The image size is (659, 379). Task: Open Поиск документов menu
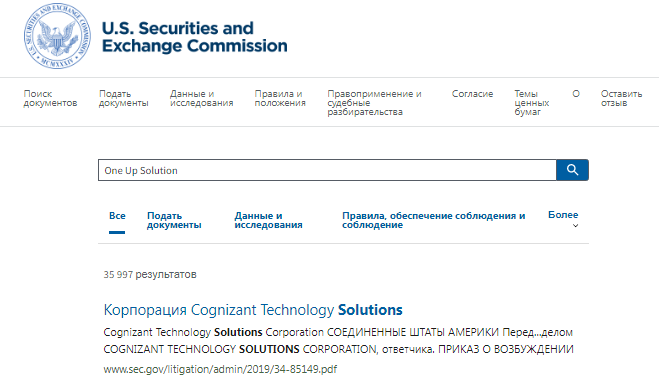tap(50, 98)
